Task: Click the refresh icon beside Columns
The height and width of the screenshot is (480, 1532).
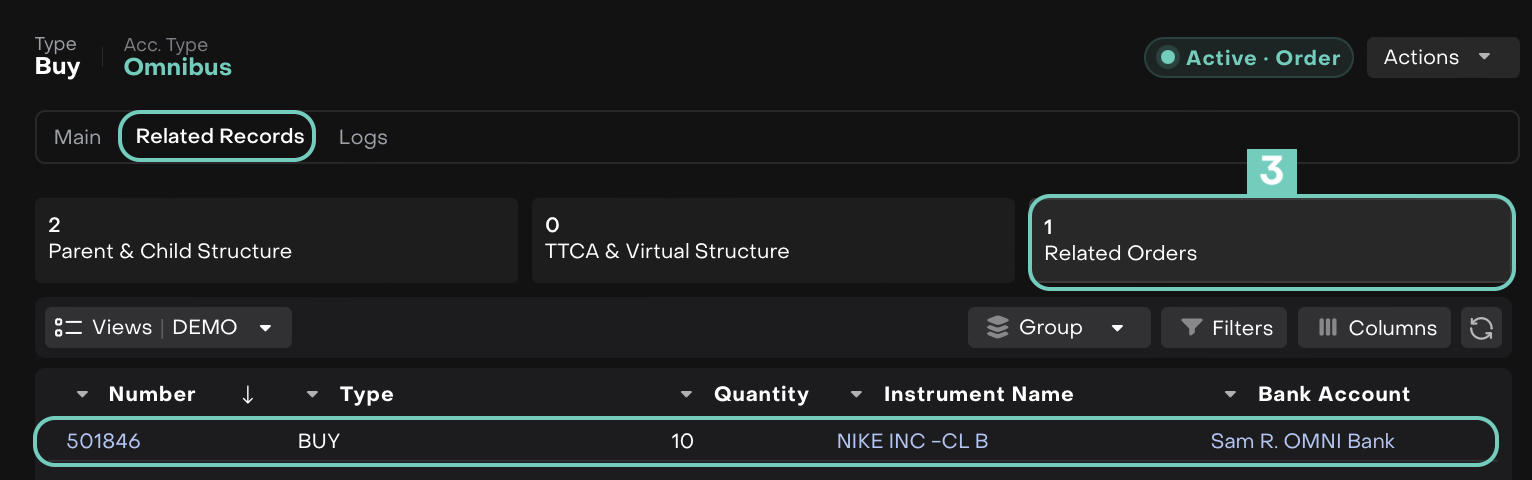Action: coord(1481,328)
